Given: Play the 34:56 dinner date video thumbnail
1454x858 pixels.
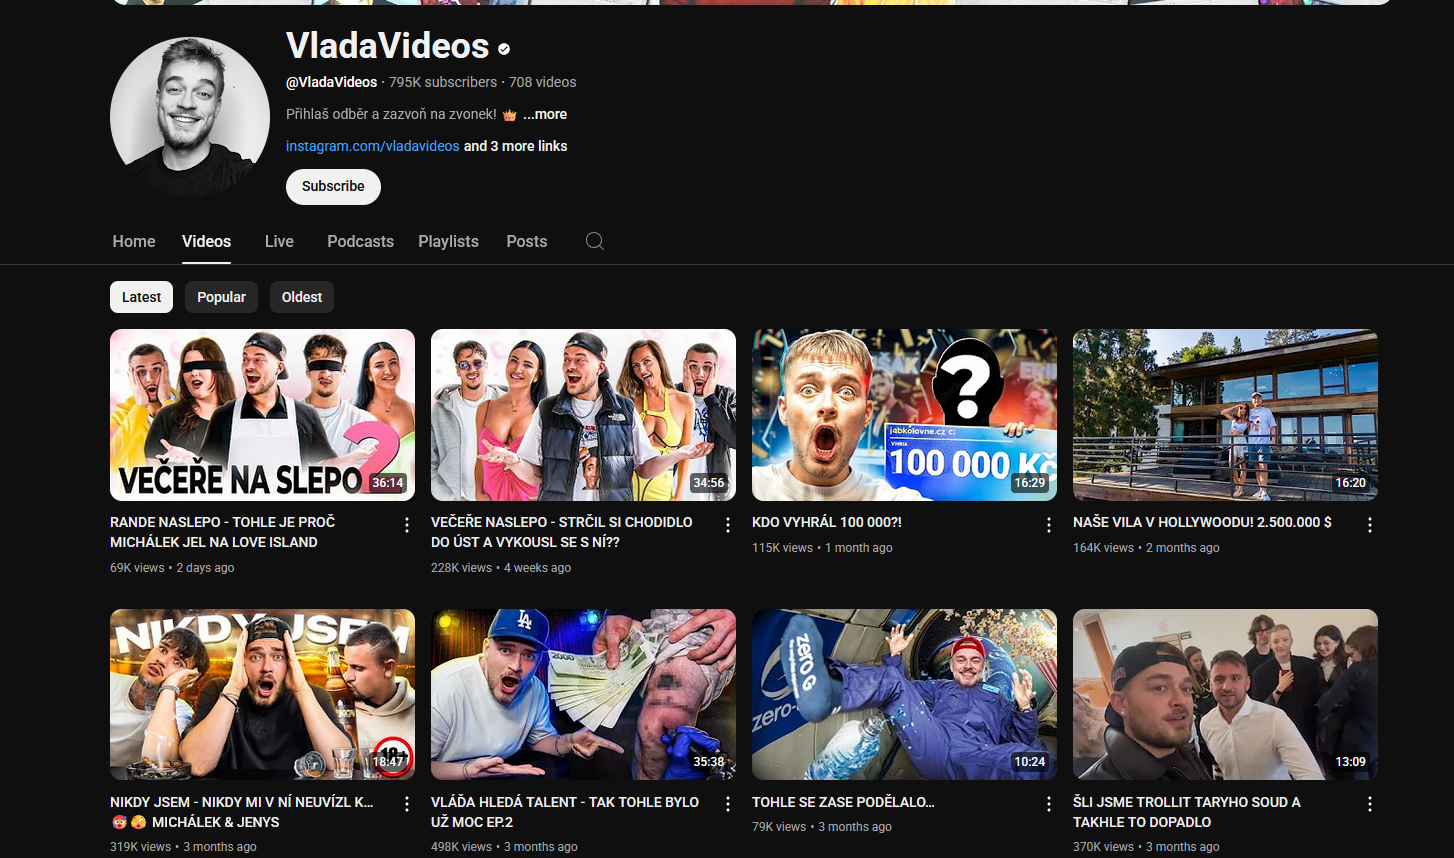Looking at the screenshot, I should [583, 415].
